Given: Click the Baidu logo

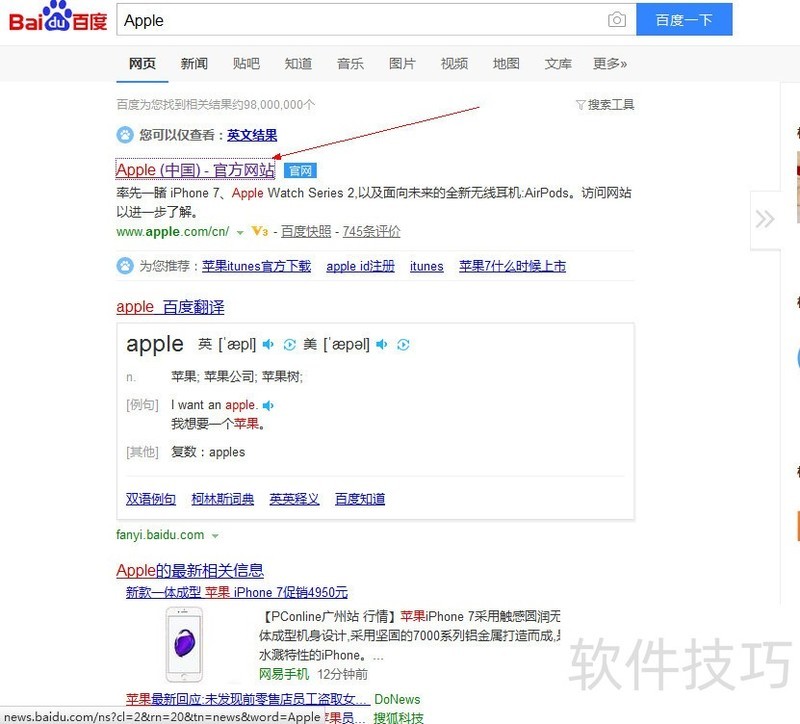Looking at the screenshot, I should point(58,17).
